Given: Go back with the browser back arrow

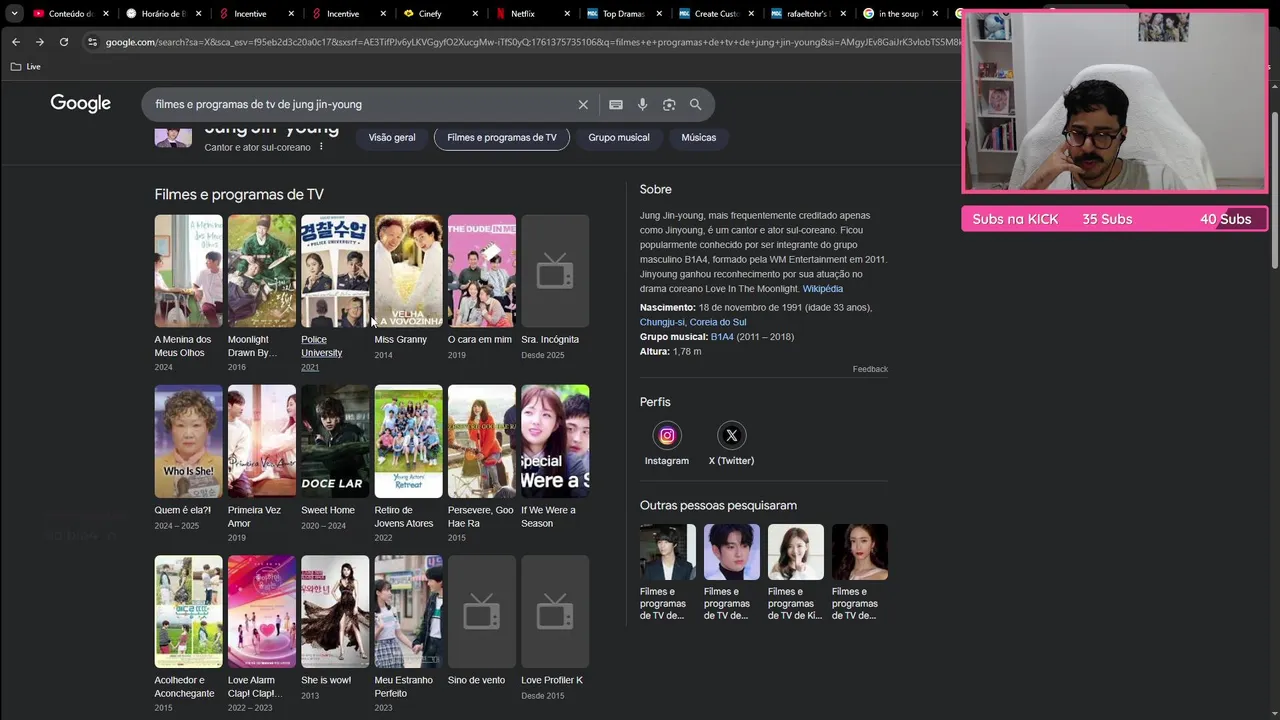Looking at the screenshot, I should point(15,42).
